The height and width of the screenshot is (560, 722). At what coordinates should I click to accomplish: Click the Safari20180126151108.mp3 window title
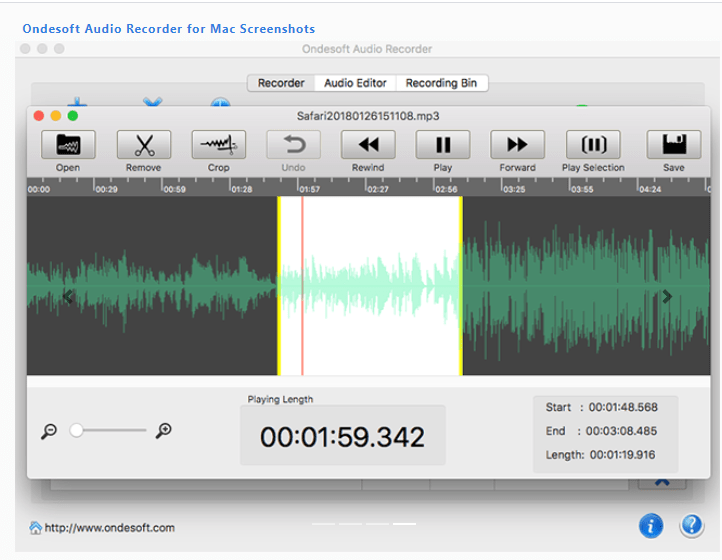(368, 116)
